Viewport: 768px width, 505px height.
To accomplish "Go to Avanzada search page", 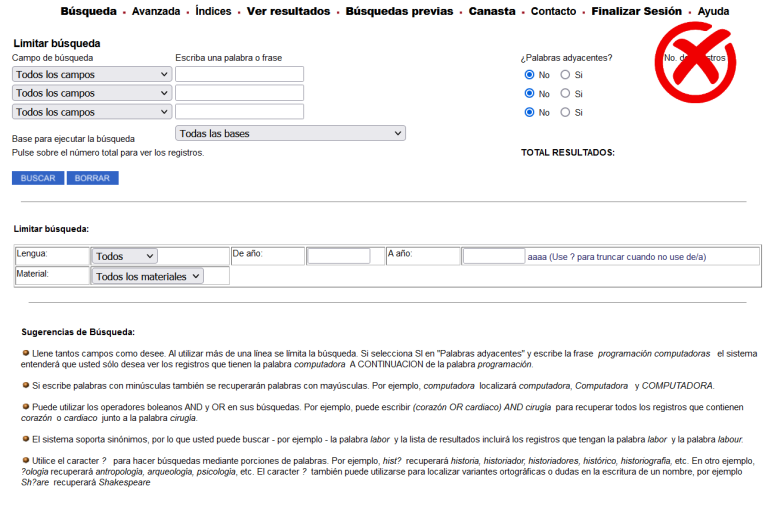I will [156, 11].
